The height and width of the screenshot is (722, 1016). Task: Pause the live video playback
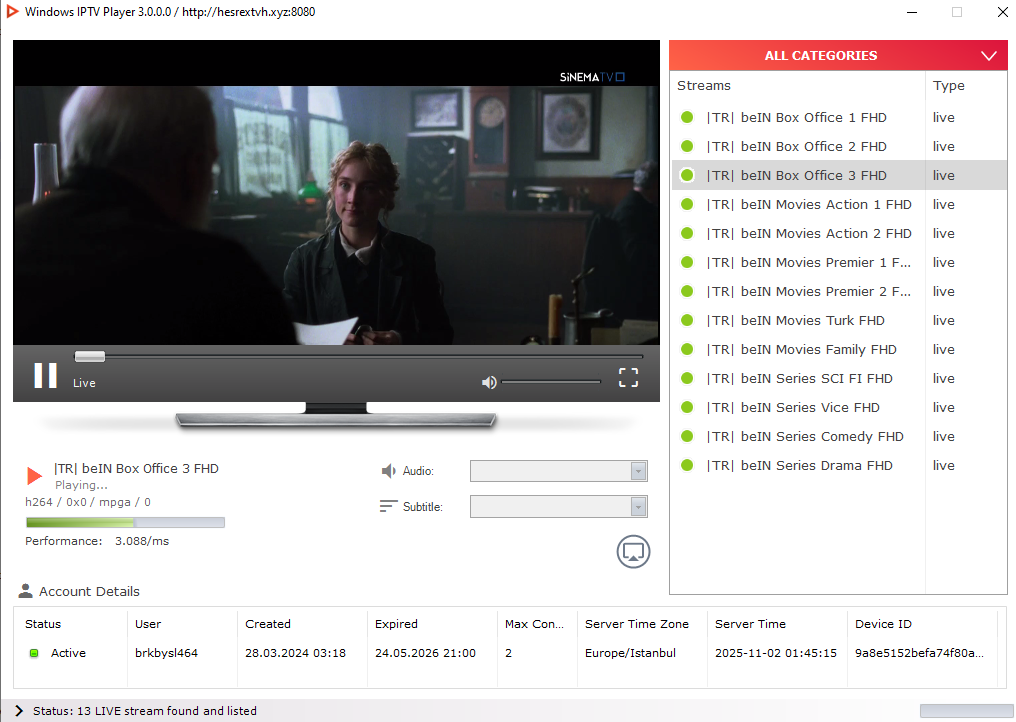[45, 375]
